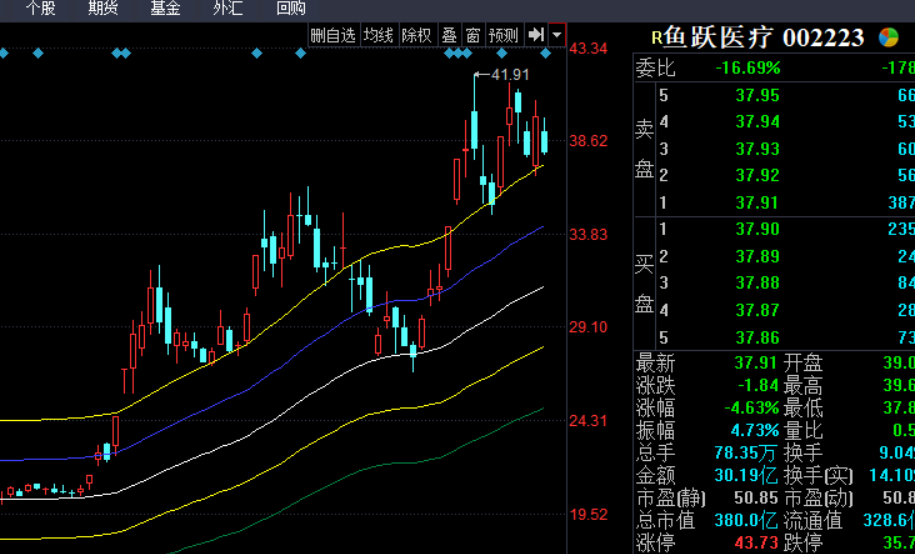Click buy level 3 price 37.88

coord(757,283)
